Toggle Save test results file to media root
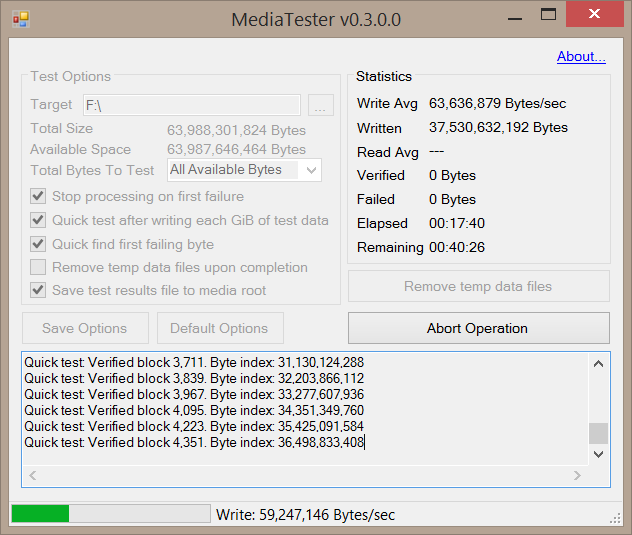This screenshot has height=535, width=632. pos(38,290)
